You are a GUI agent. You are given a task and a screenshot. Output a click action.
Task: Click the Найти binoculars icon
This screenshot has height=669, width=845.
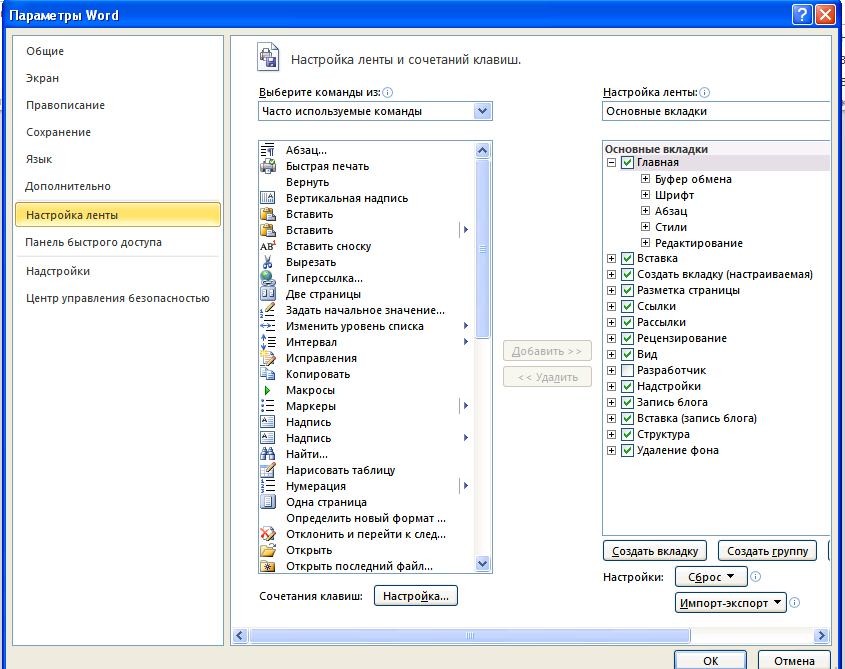click(x=268, y=454)
